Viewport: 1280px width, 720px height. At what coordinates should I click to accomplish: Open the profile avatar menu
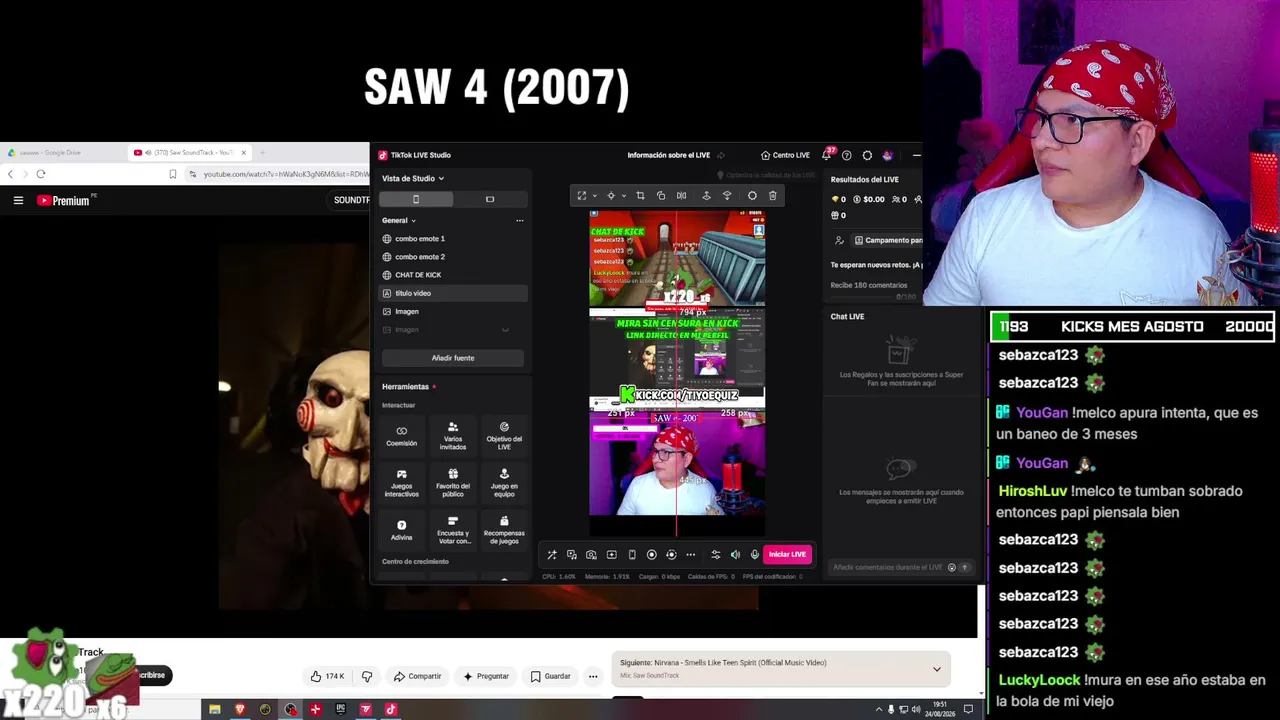pos(887,155)
